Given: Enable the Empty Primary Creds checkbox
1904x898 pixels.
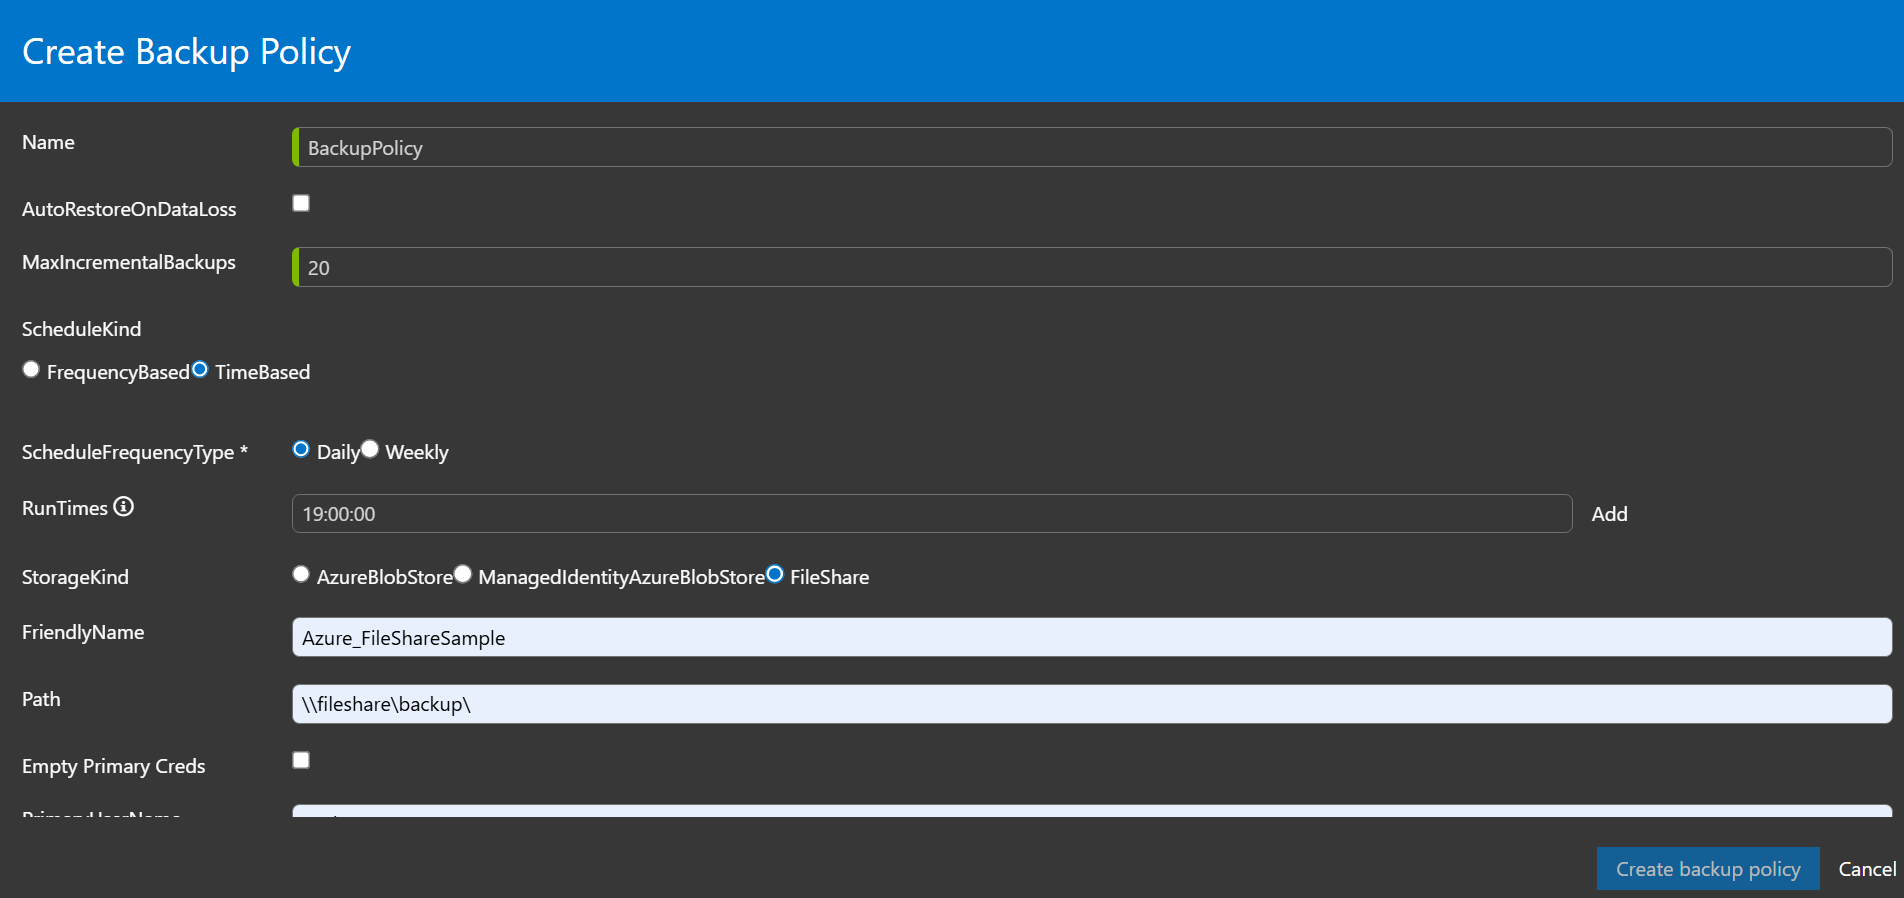Looking at the screenshot, I should 301,760.
